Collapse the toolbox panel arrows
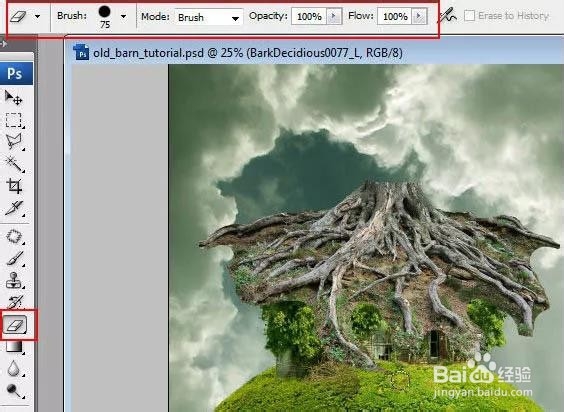 point(3,44)
